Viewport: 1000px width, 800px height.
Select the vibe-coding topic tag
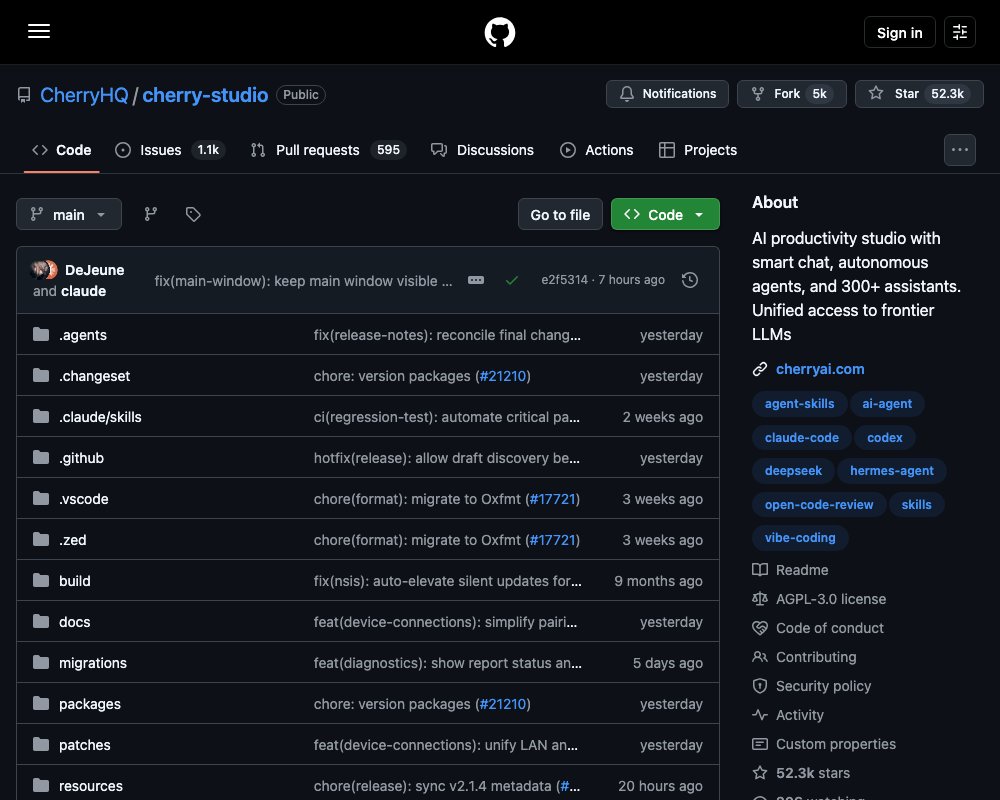click(x=800, y=538)
